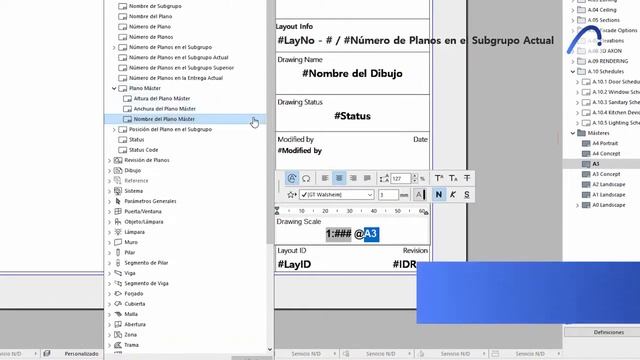
Task: Click the A3 master layout icon
Action: 586,164
